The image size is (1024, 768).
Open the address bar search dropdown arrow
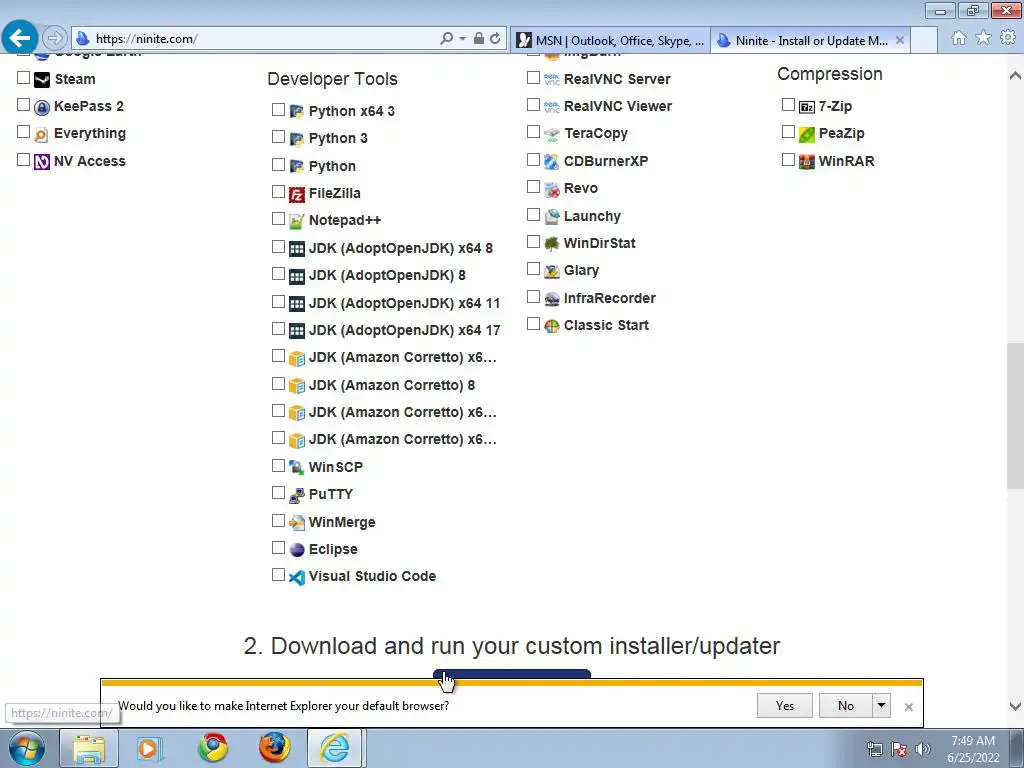[x=462, y=39]
